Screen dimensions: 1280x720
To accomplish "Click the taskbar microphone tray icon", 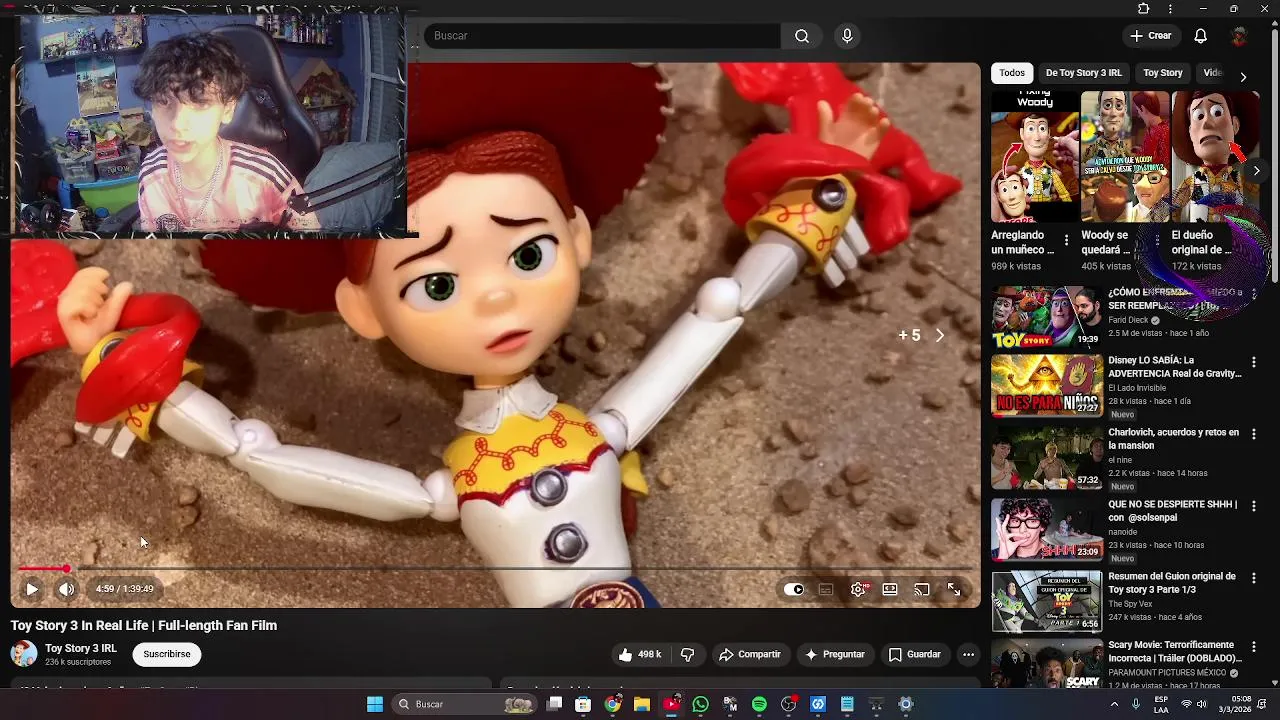I will click(x=1135, y=704).
